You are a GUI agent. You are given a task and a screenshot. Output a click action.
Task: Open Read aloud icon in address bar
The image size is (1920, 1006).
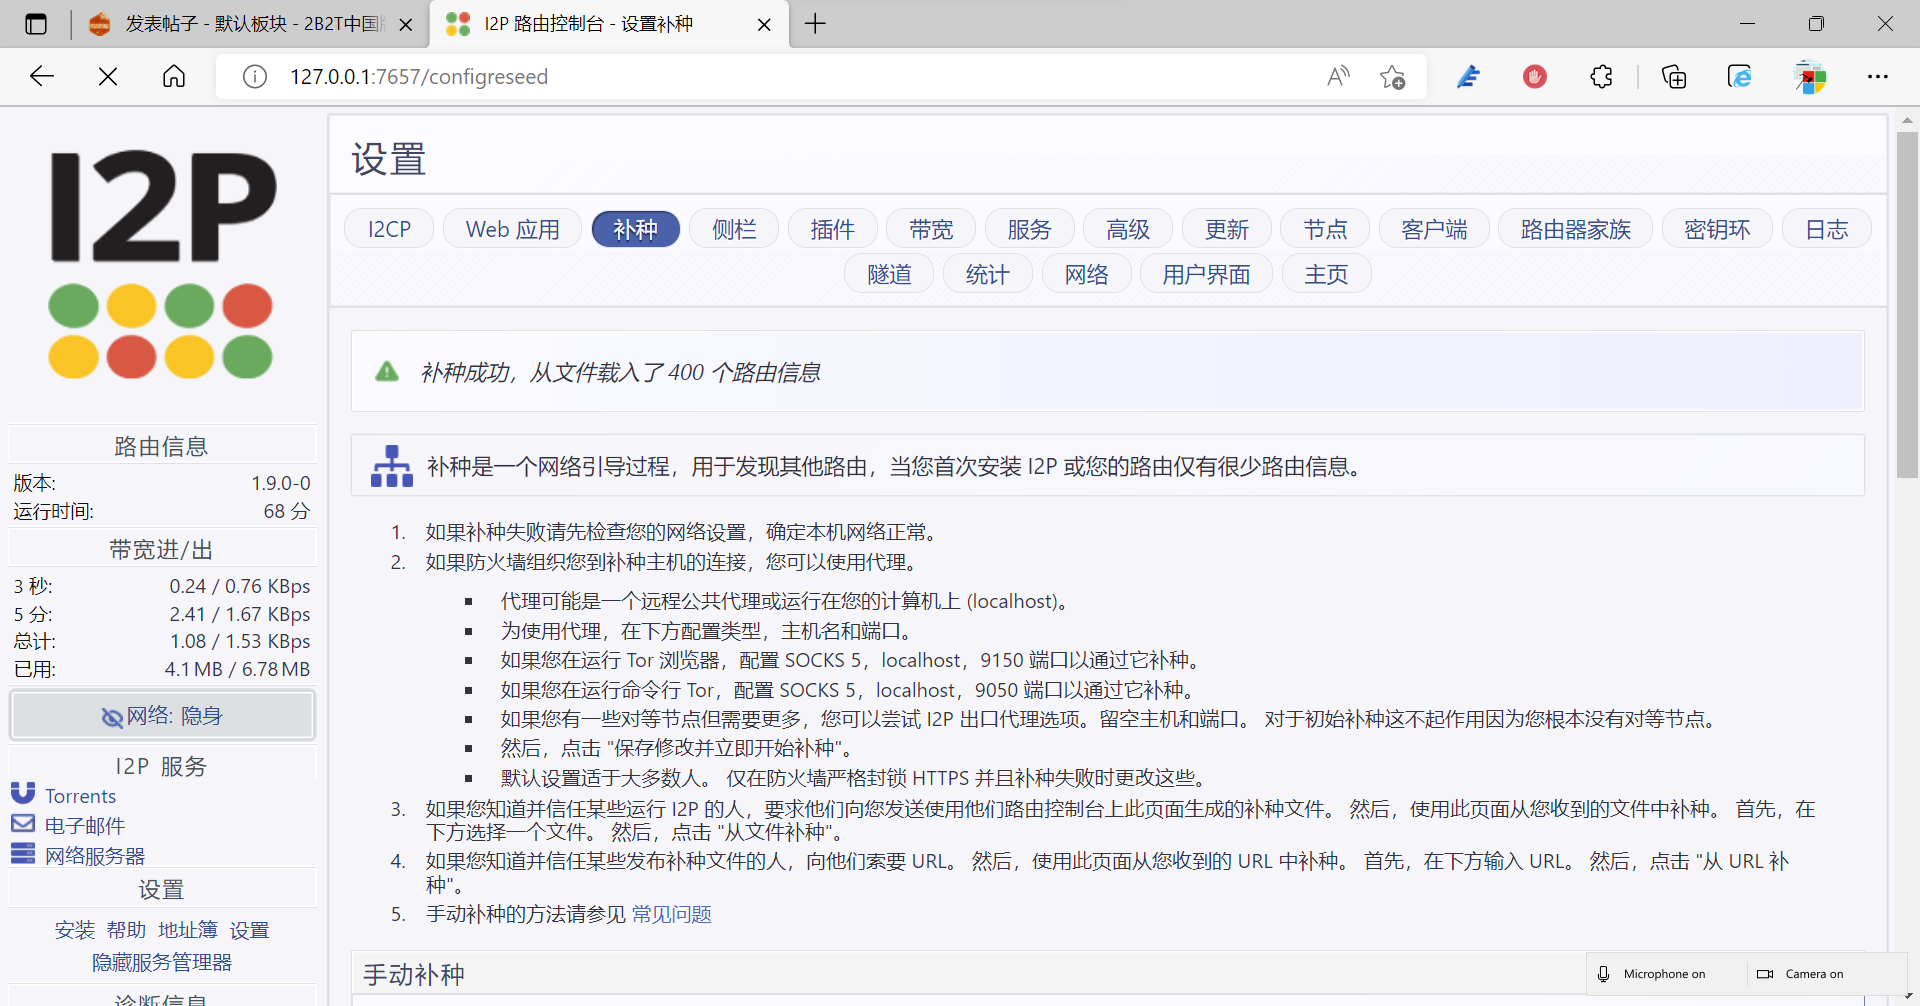click(1338, 76)
